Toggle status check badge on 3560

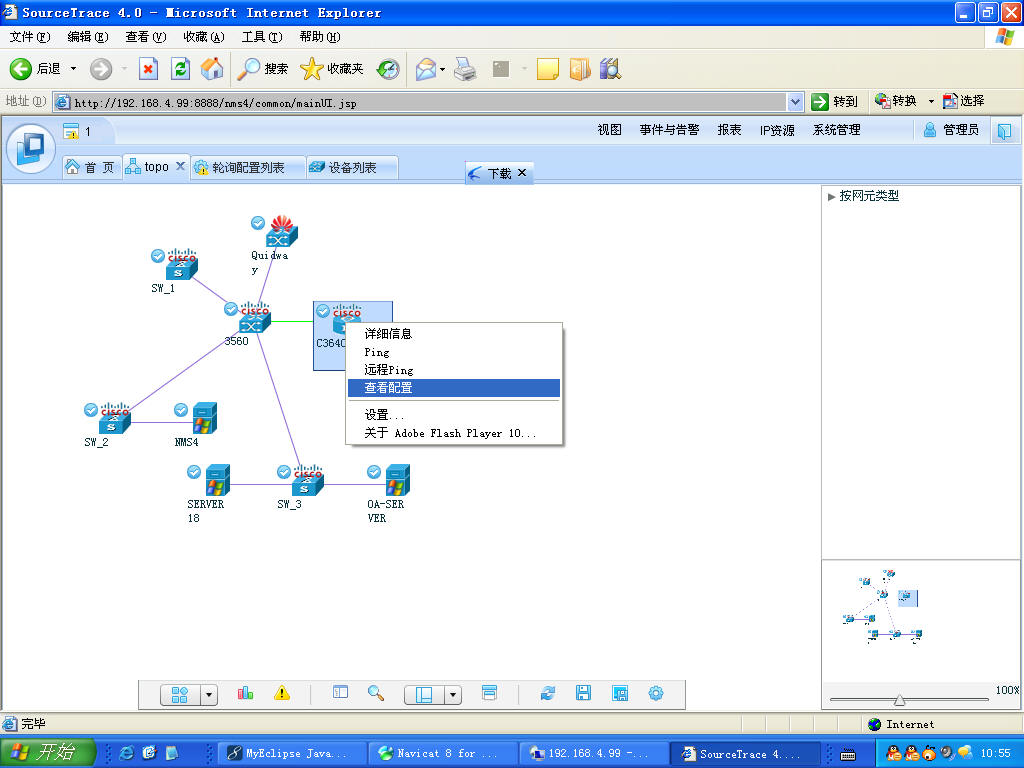(x=231, y=310)
